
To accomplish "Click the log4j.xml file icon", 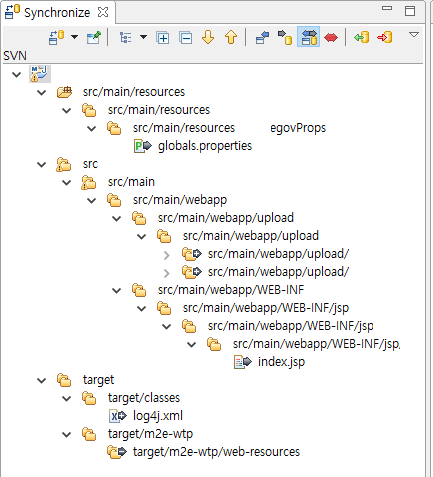I will coord(118,416).
